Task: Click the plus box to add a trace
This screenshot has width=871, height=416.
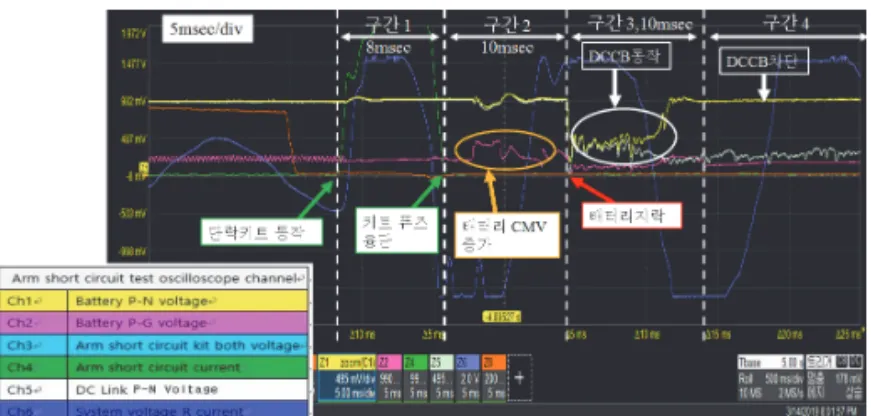Action: click(520, 378)
